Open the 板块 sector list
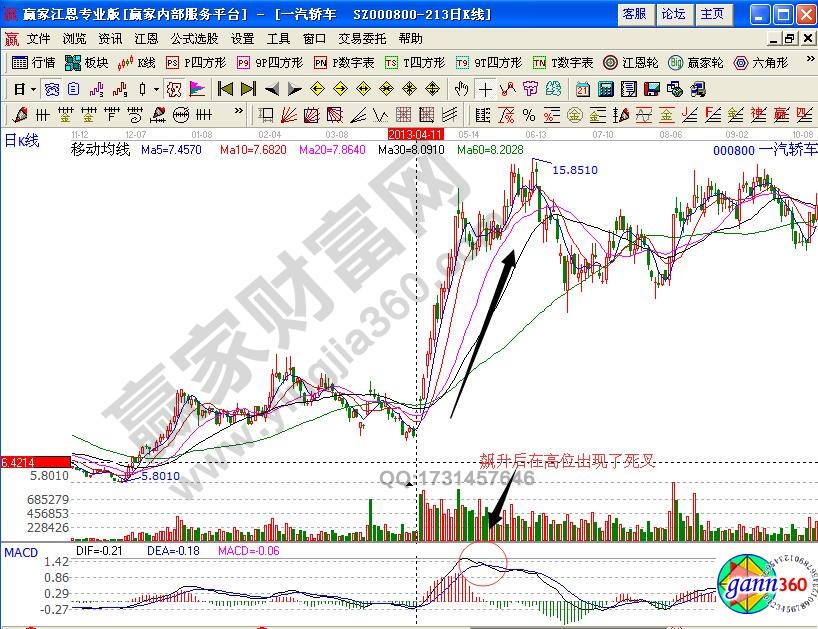Viewport: 818px width, 629px height. (x=86, y=62)
